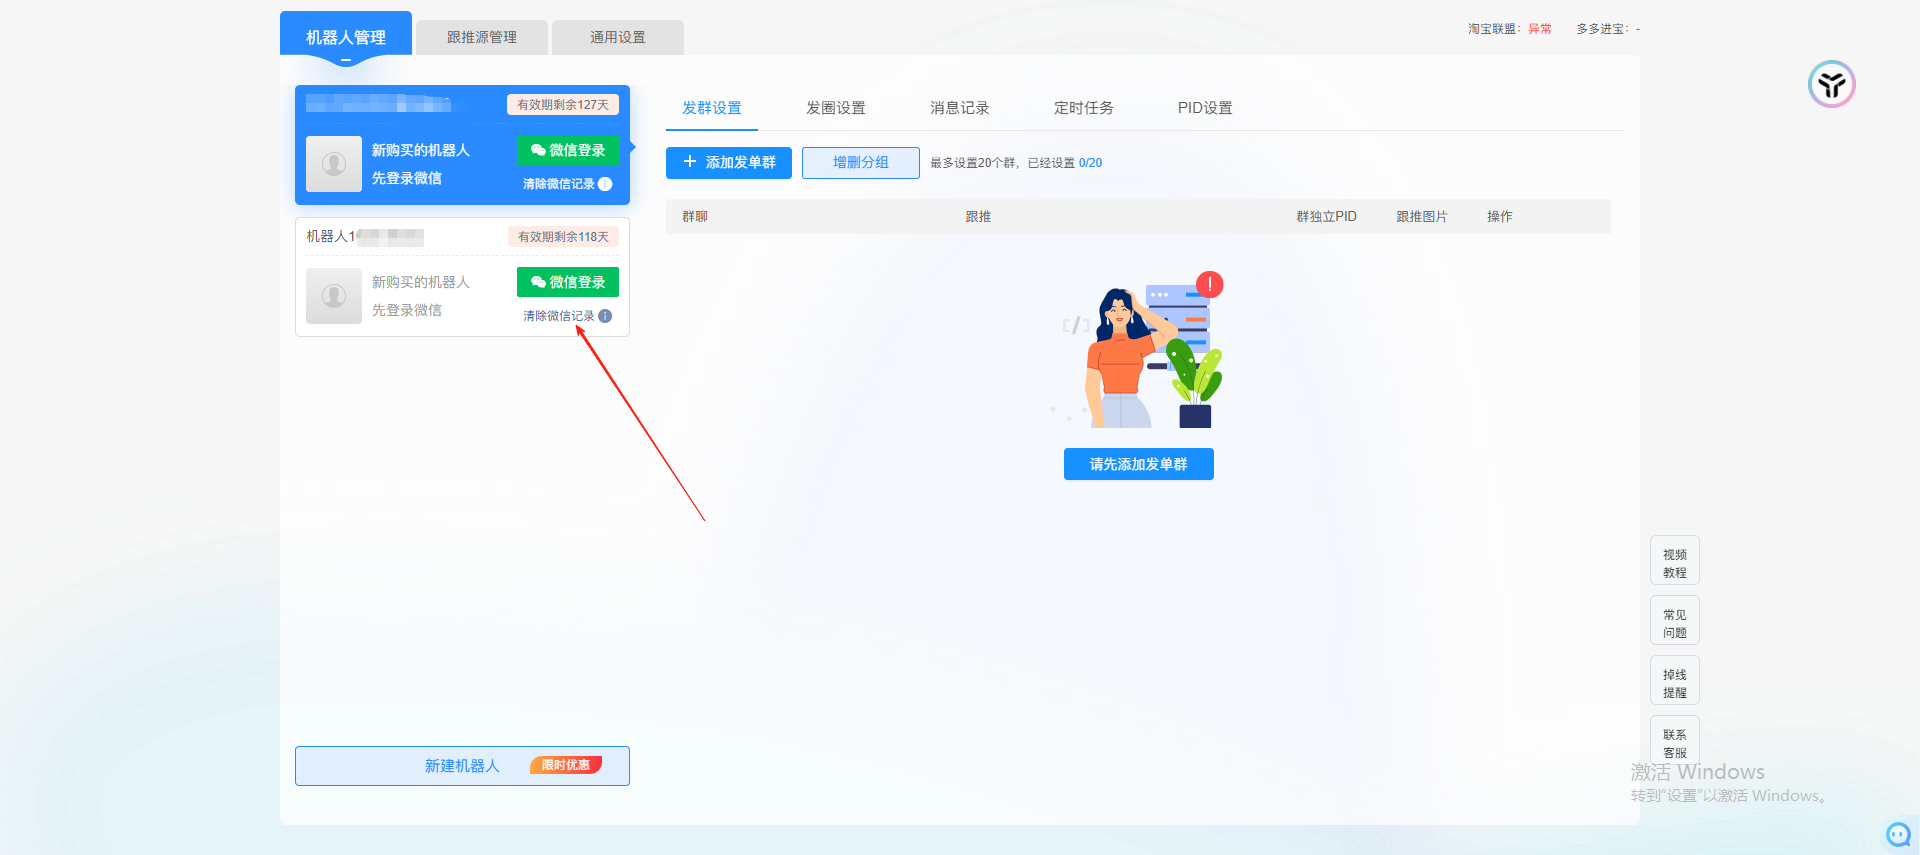1920x855 pixels.
Task: Open 掉线提醒 side shortcut
Action: point(1674,683)
